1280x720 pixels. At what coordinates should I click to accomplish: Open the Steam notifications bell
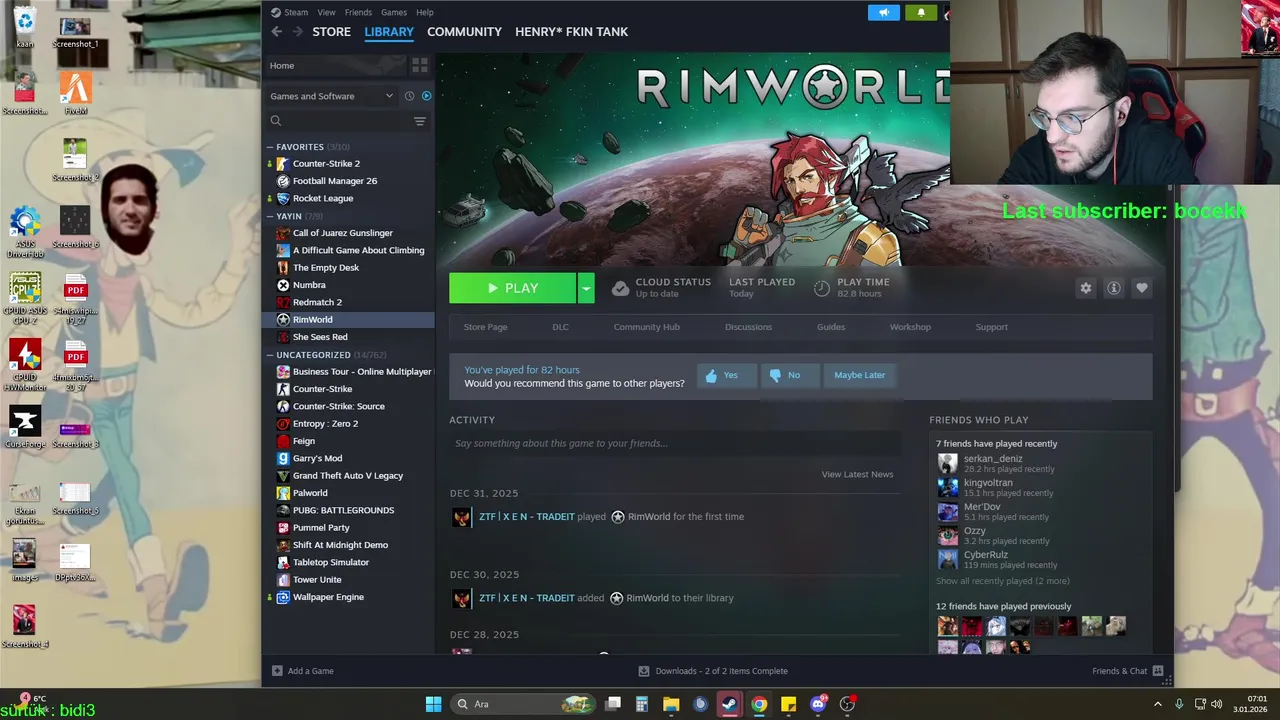[921, 13]
